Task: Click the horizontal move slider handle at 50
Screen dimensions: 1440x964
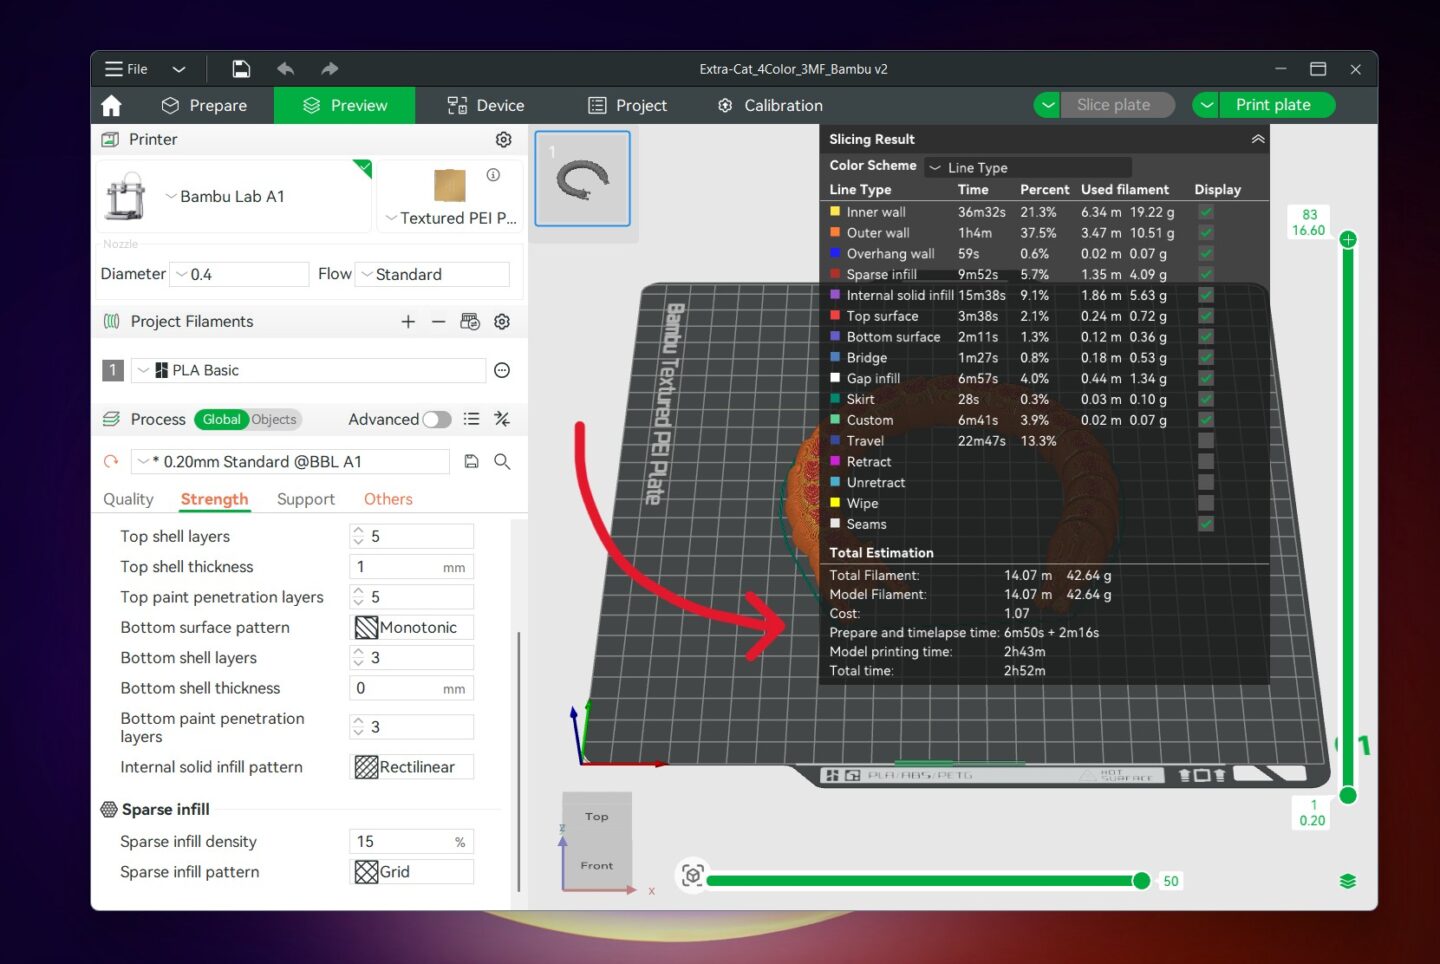Action: pos(1141,881)
